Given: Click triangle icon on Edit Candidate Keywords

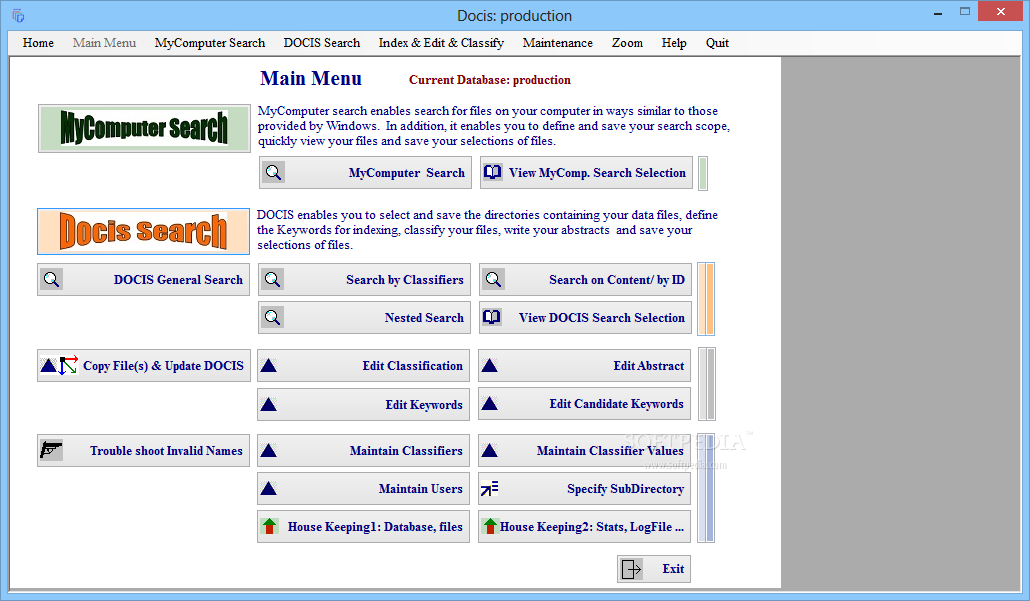Looking at the screenshot, I should (489, 404).
